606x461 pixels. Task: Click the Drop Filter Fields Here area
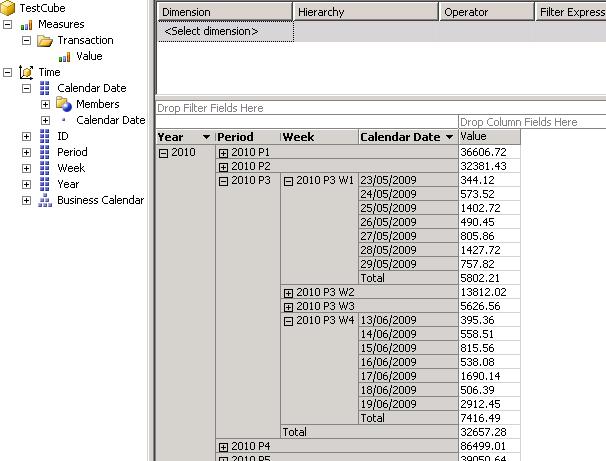pyautogui.click(x=381, y=108)
